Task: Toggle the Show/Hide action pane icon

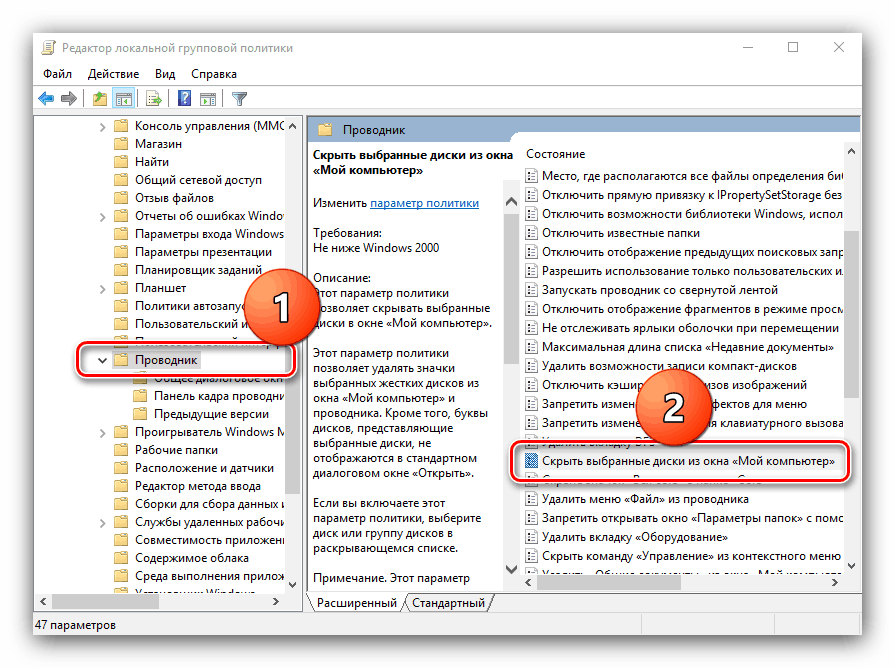Action: (208, 99)
